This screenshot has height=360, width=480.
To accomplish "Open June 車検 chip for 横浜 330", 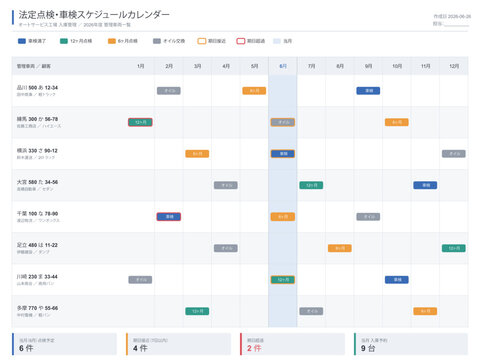I will coord(283,154).
